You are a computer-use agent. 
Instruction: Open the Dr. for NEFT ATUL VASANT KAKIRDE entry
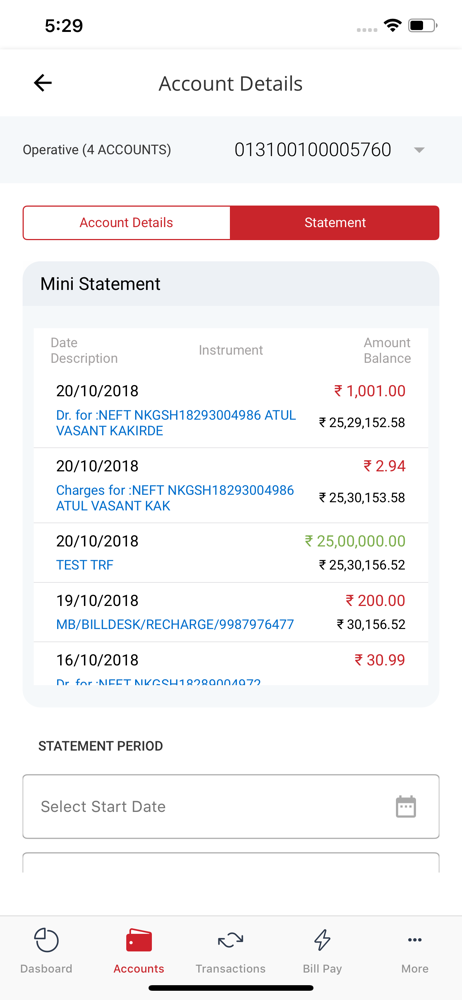pos(231,410)
